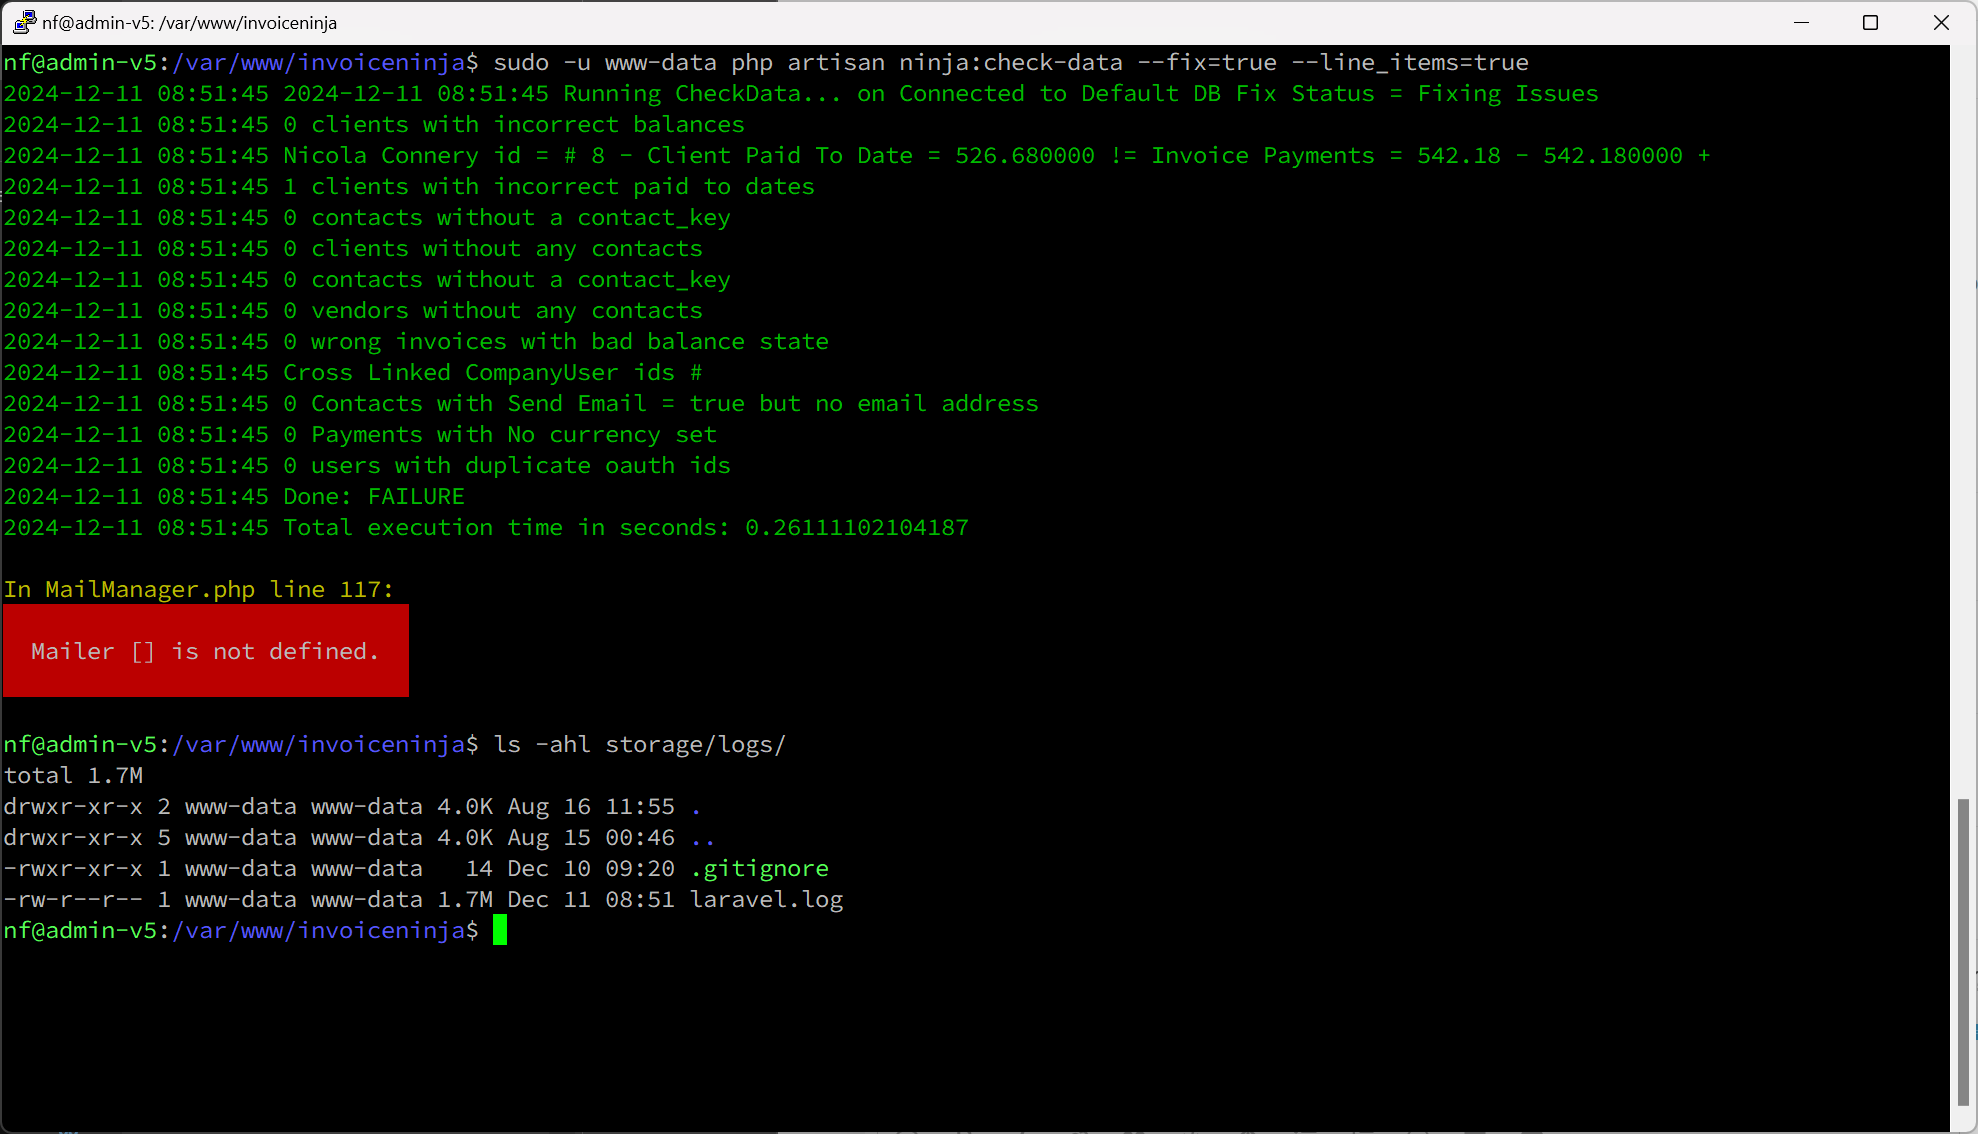The image size is (1978, 1134).
Task: Close the terminal window
Action: point(1940,22)
